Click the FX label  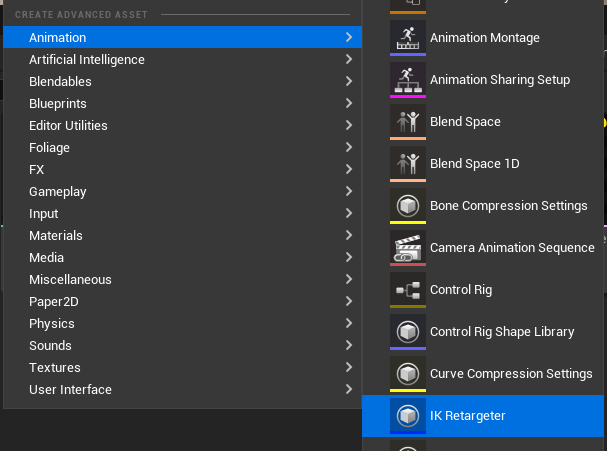(36, 170)
